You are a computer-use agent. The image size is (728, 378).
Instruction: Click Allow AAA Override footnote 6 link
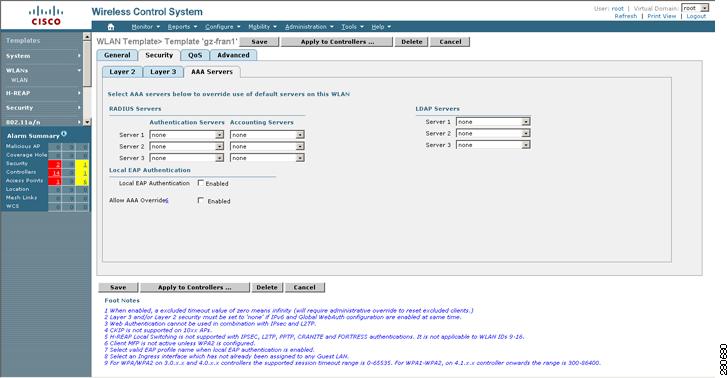(167, 201)
